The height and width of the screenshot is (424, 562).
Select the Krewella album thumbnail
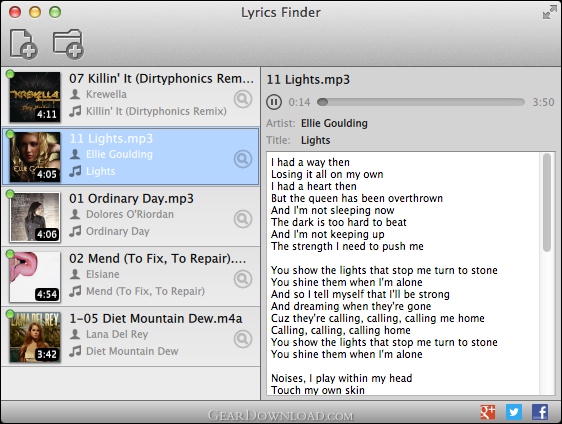click(x=35, y=97)
